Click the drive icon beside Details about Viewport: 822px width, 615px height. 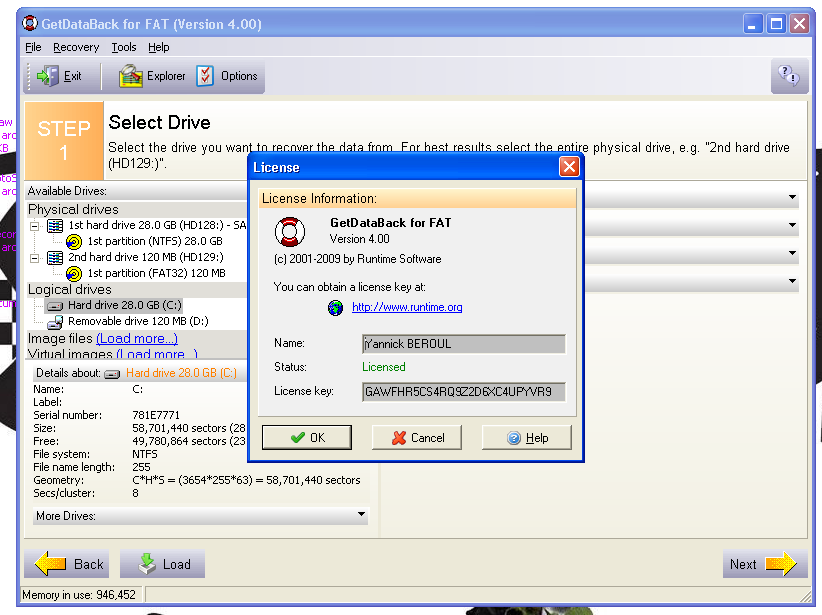click(x=112, y=374)
